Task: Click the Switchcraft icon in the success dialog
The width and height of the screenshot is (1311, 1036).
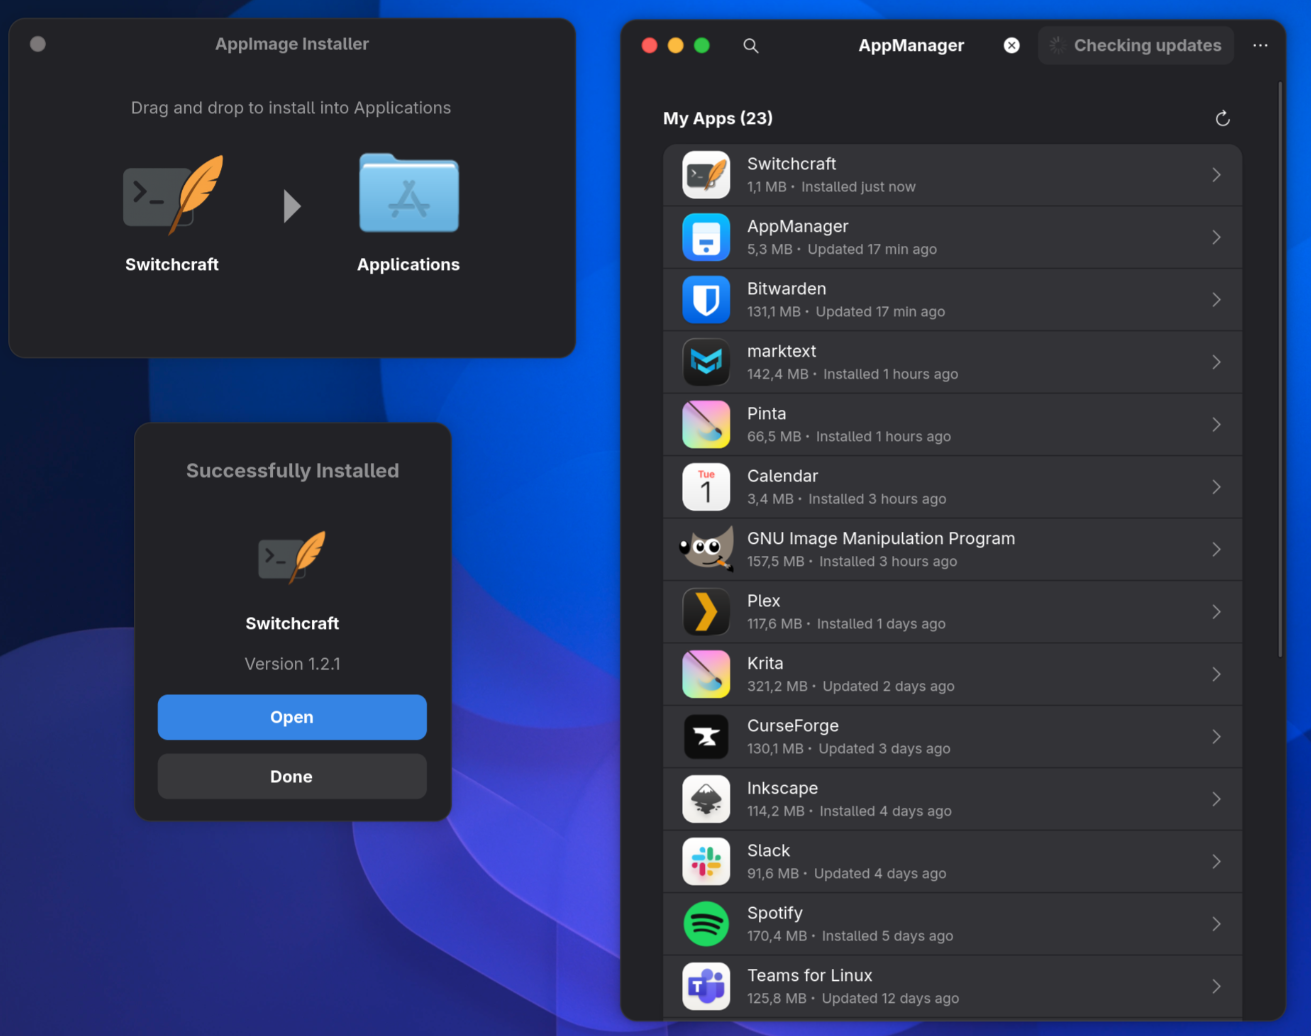Action: 292,557
